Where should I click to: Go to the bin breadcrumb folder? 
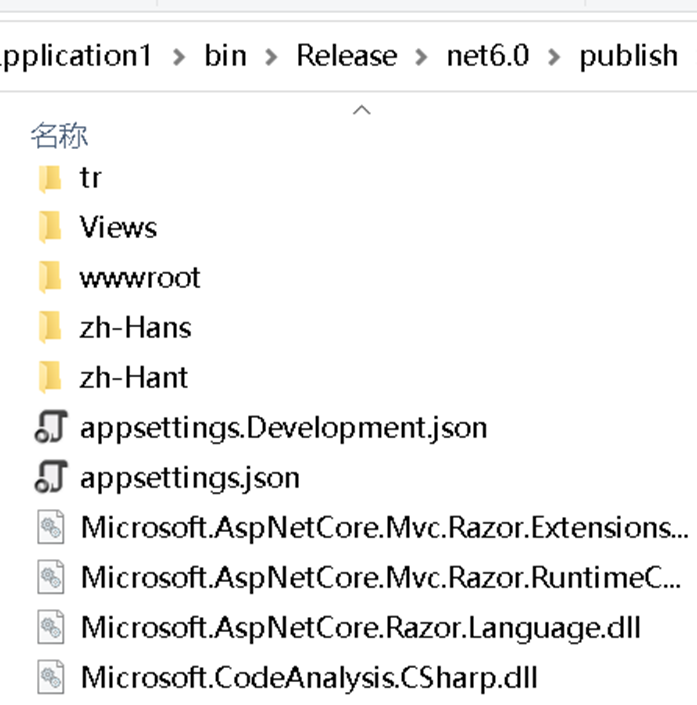tap(226, 56)
